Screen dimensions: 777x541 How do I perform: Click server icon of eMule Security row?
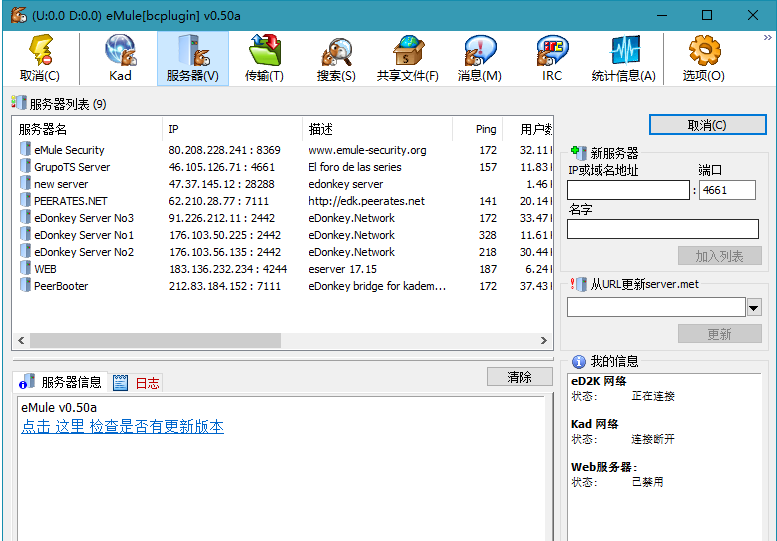tap(25, 149)
